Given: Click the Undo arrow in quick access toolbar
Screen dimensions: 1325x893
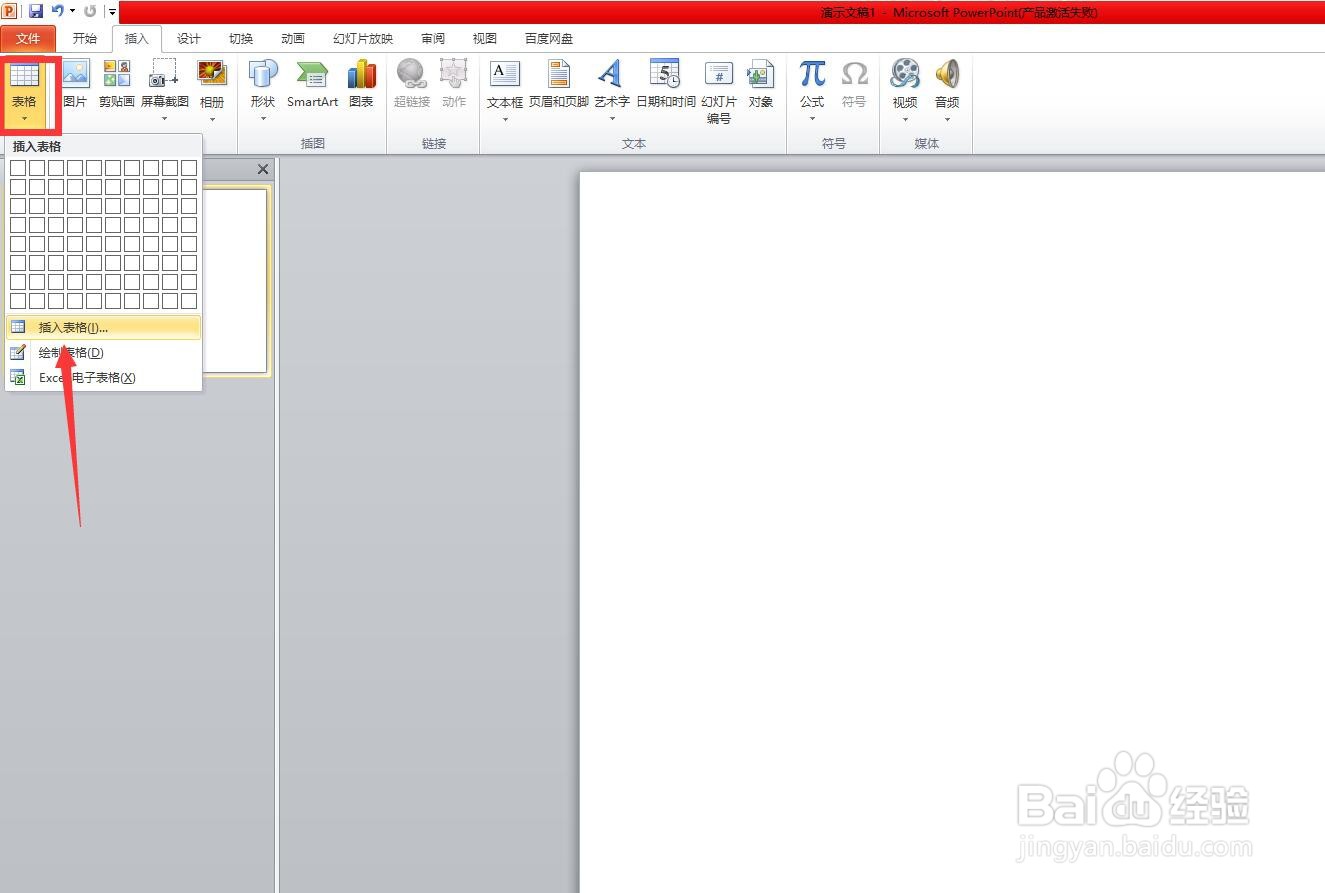Looking at the screenshot, I should 58,11.
